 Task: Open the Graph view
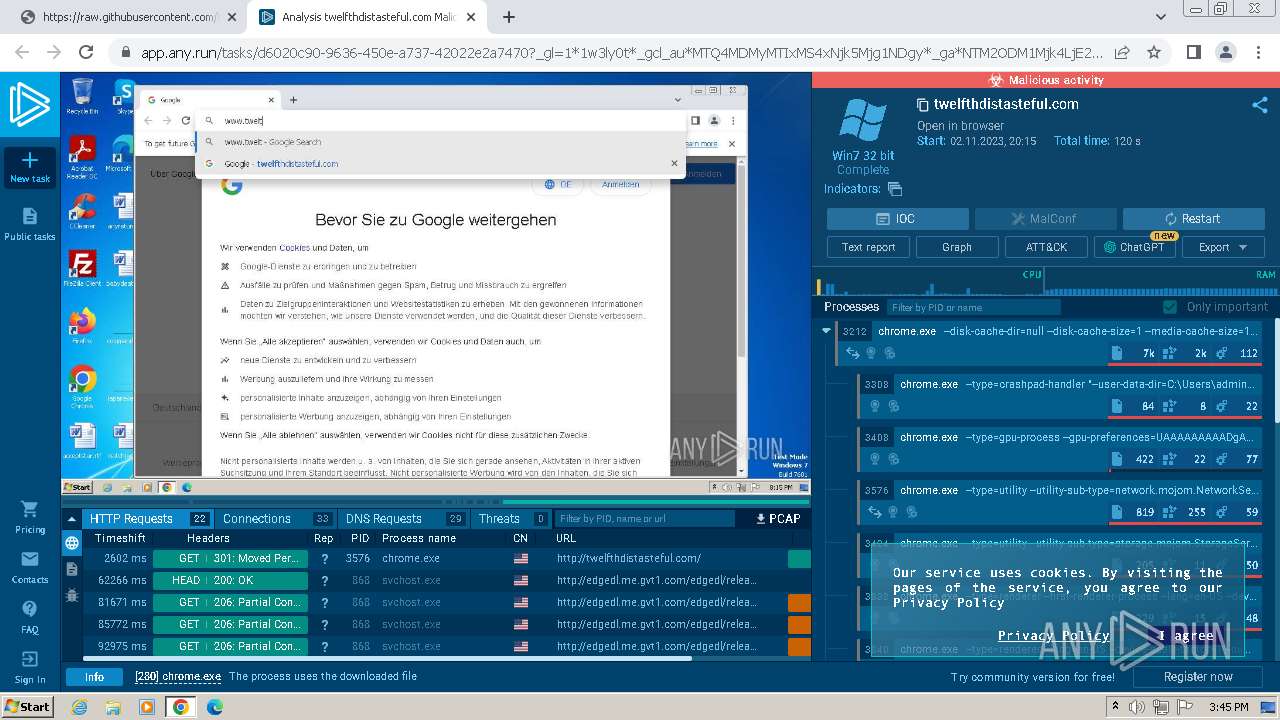[957, 247]
